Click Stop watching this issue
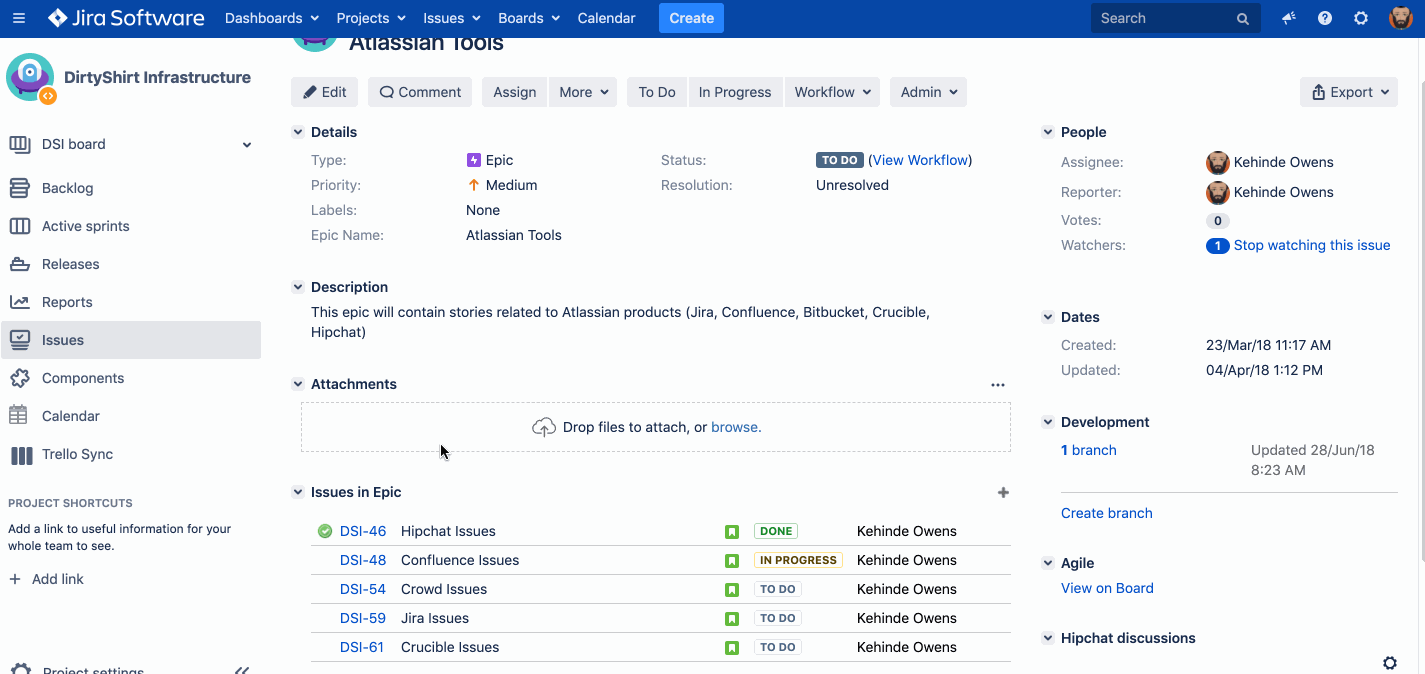The image size is (1425, 674). click(1312, 245)
